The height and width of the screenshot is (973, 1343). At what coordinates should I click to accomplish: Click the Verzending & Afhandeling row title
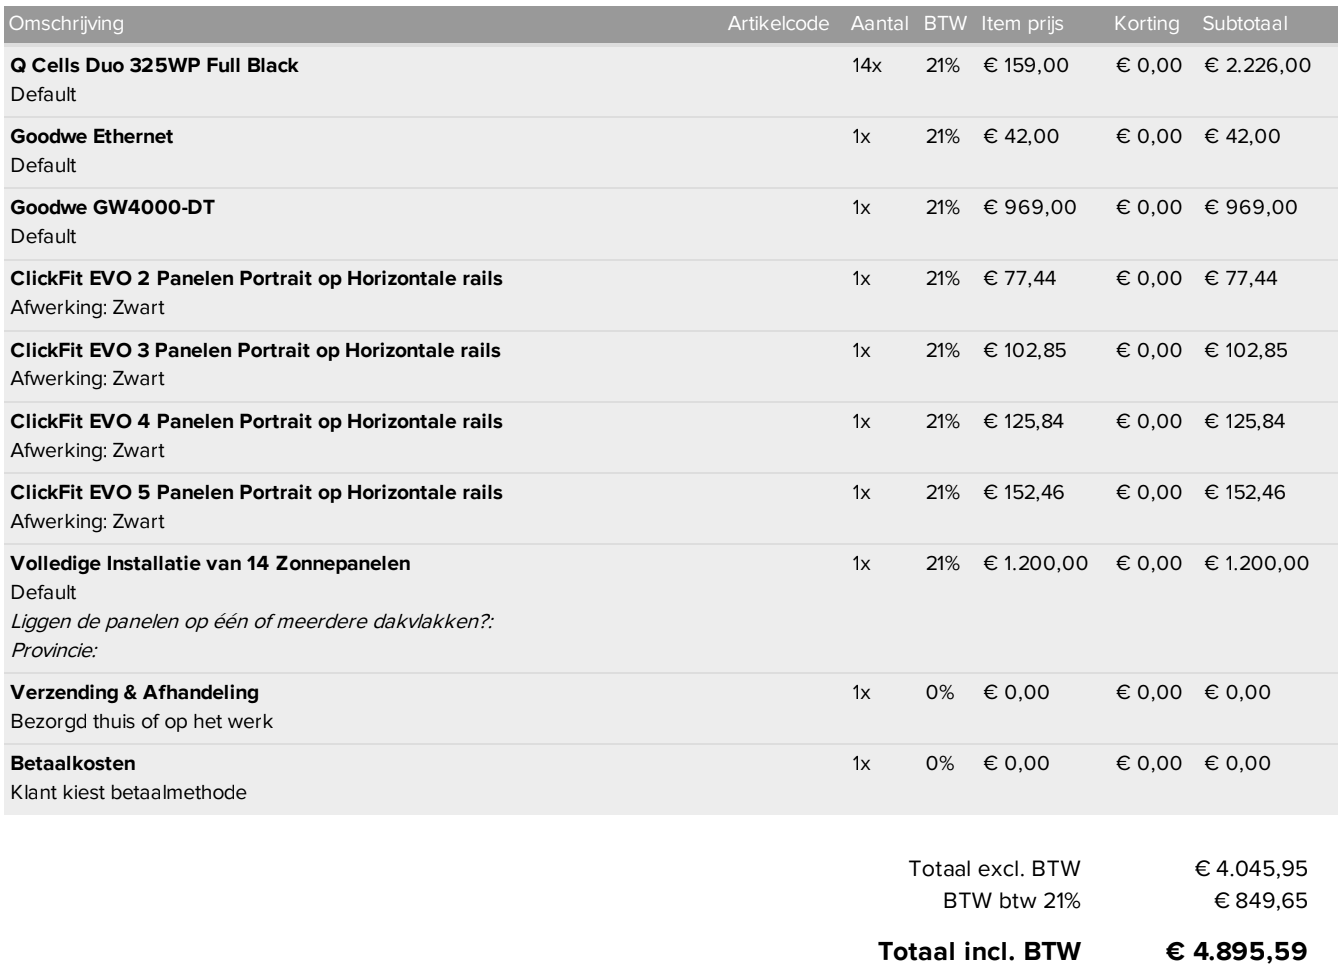click(x=134, y=693)
